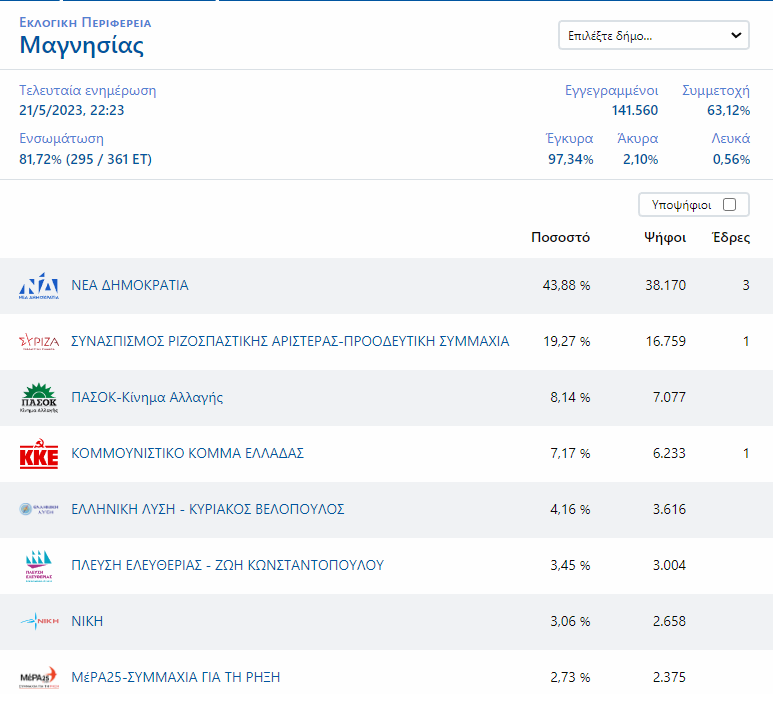Click the 2.375 votes value

click(669, 677)
